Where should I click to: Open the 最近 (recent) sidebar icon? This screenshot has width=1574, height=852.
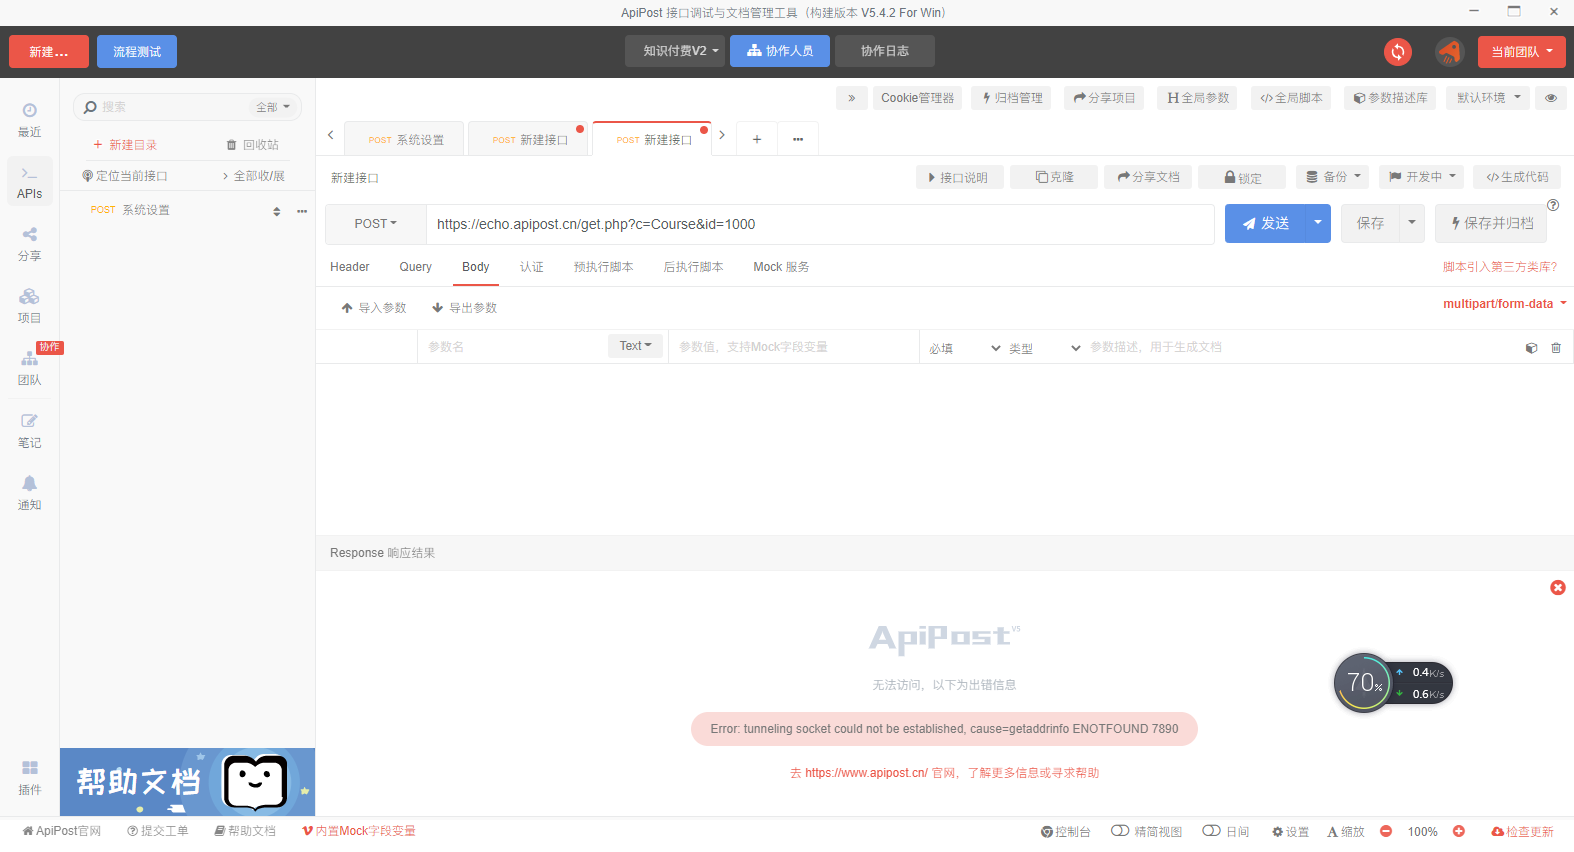tap(30, 119)
